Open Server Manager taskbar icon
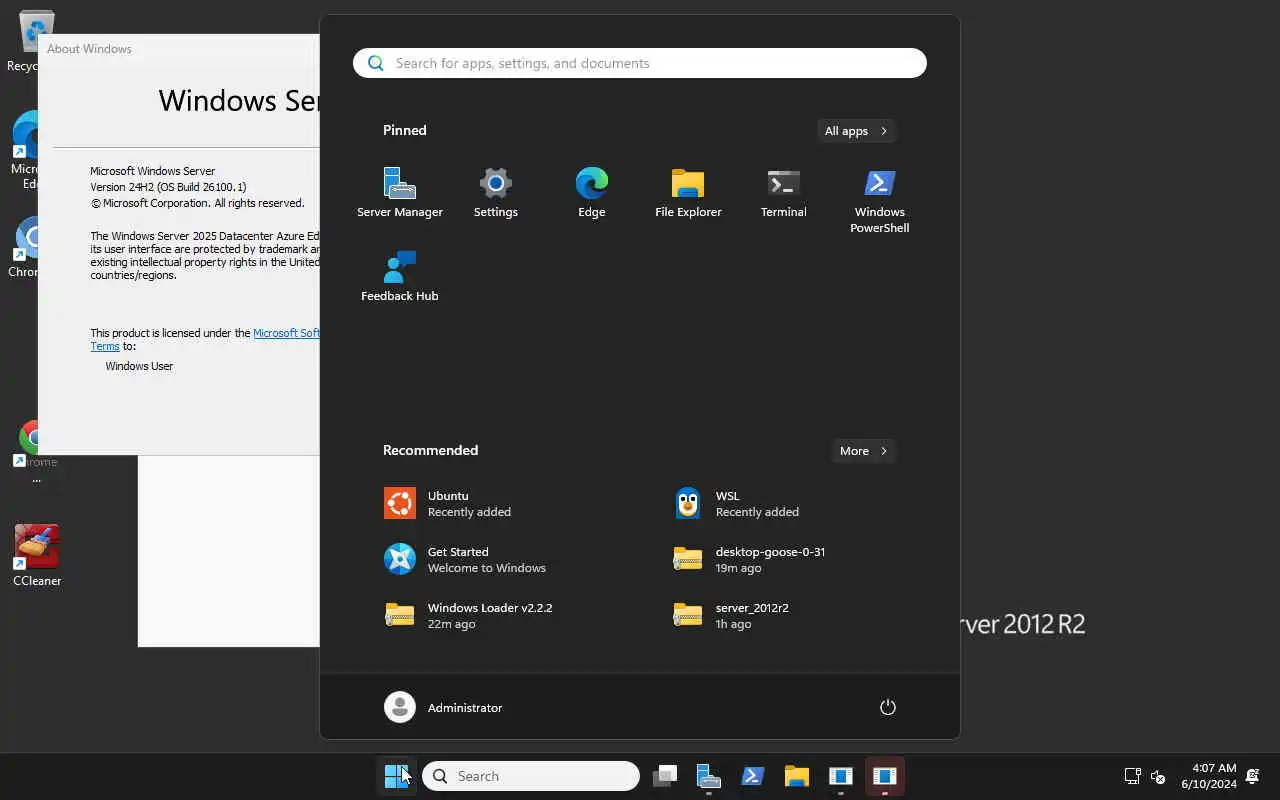 709,776
